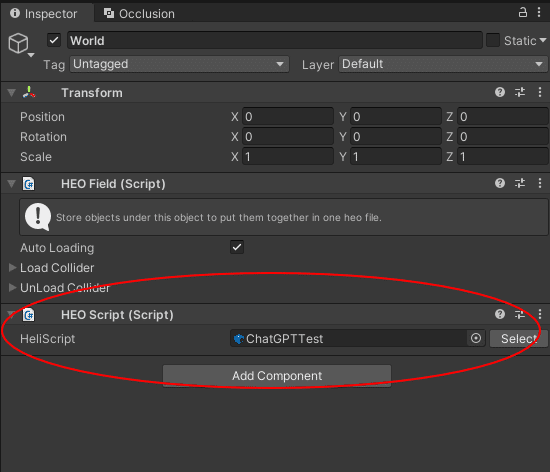Open HEO Script help reference icon
550x472 pixels.
click(x=500, y=314)
